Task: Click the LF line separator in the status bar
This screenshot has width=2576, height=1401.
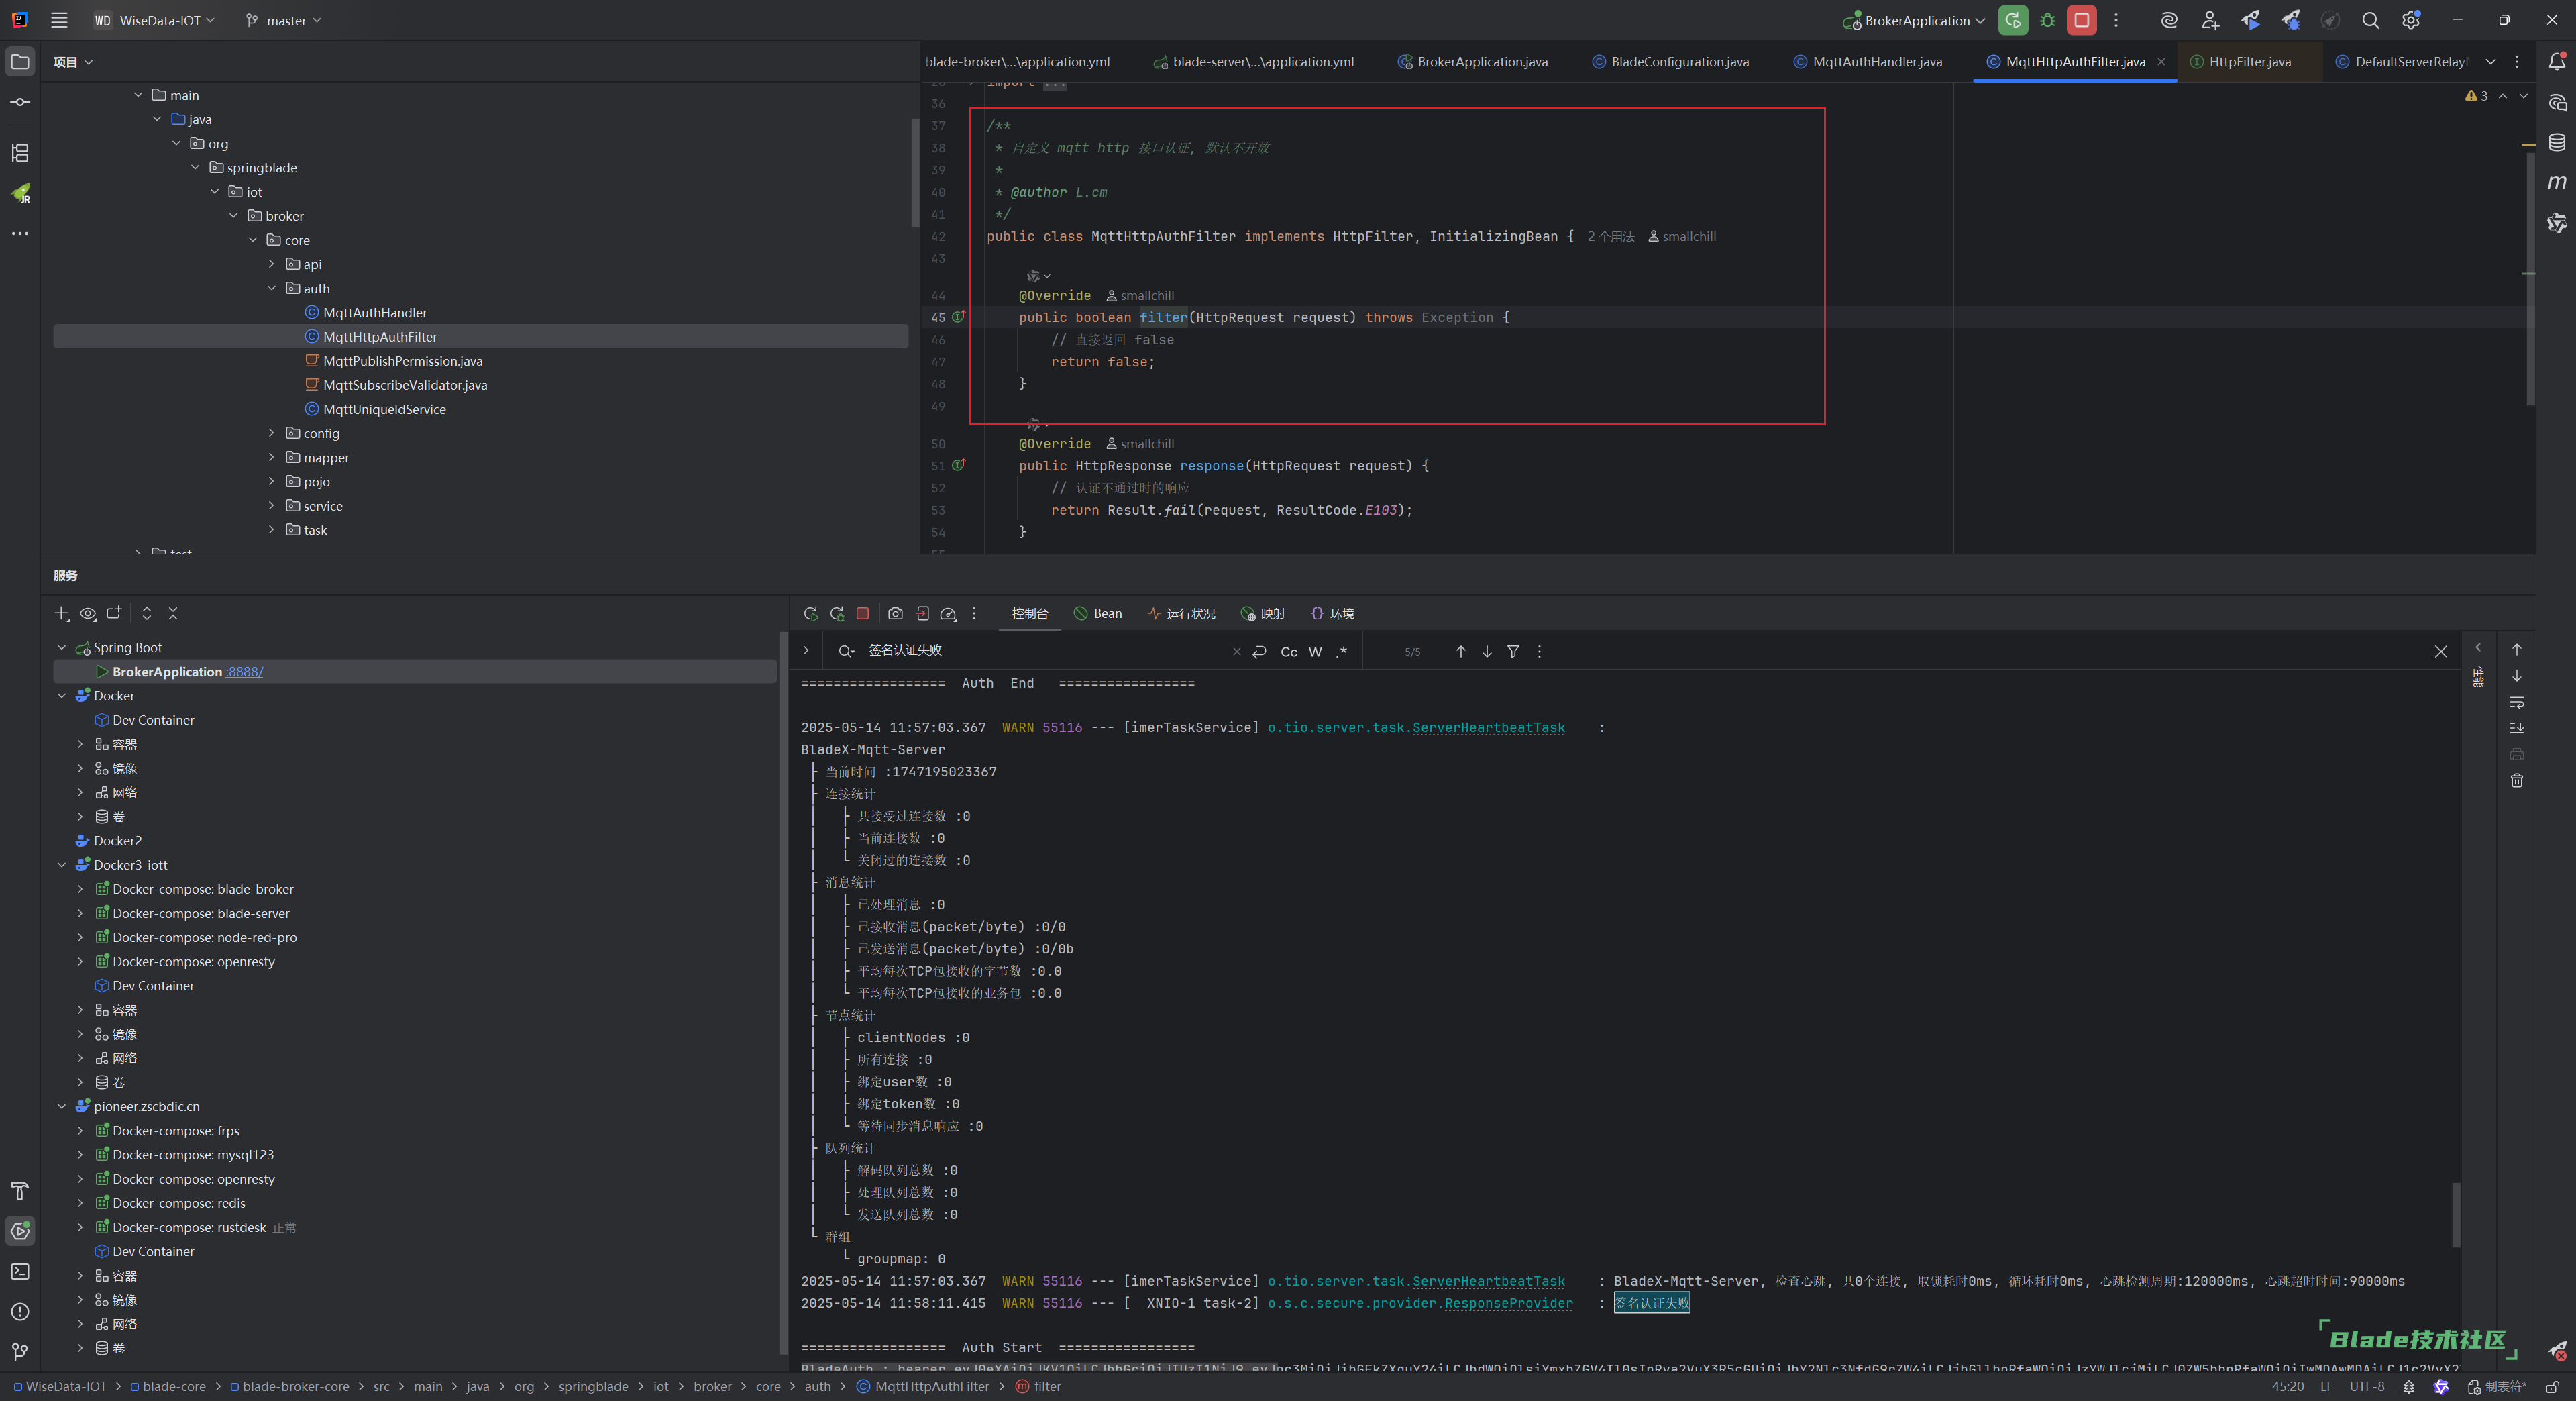Action: coord(2327,1386)
